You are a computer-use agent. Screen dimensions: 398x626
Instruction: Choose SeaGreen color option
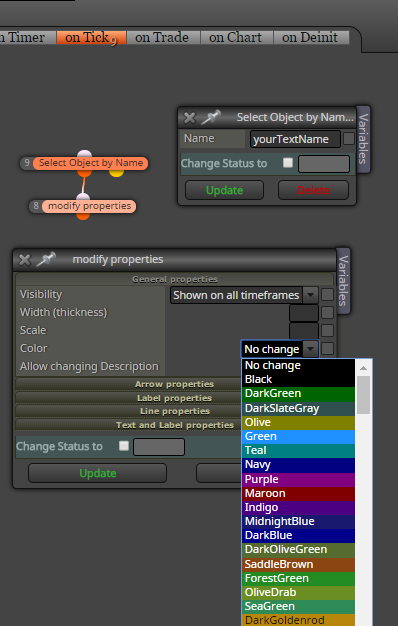pyautogui.click(x=298, y=607)
